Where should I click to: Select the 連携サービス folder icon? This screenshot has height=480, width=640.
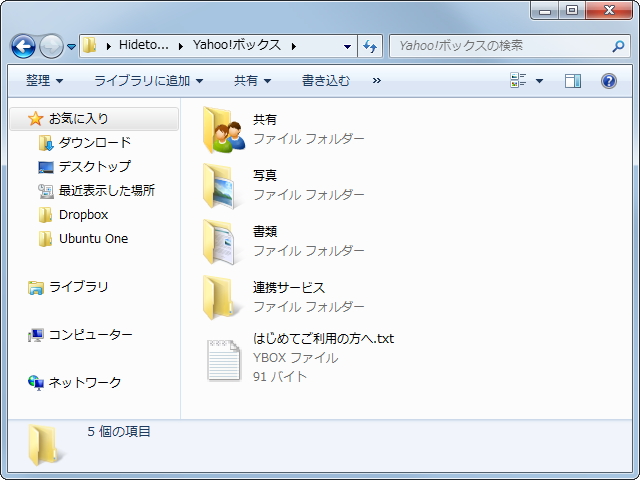tap(218, 298)
